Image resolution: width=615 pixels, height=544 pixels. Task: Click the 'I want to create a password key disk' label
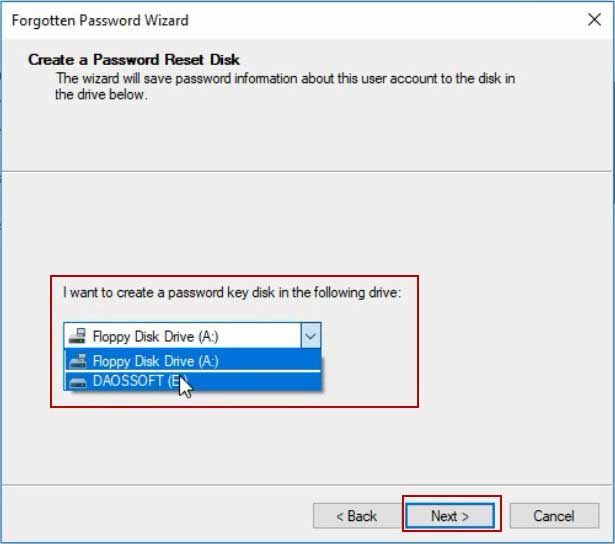[x=232, y=293]
